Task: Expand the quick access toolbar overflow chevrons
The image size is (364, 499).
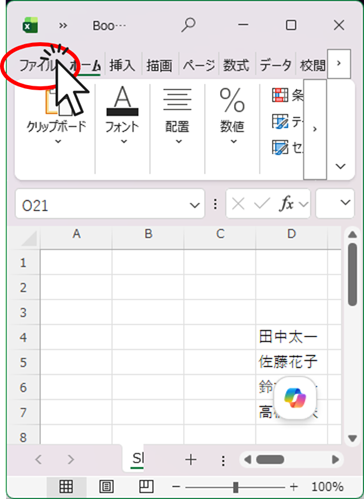Action: [x=63, y=26]
